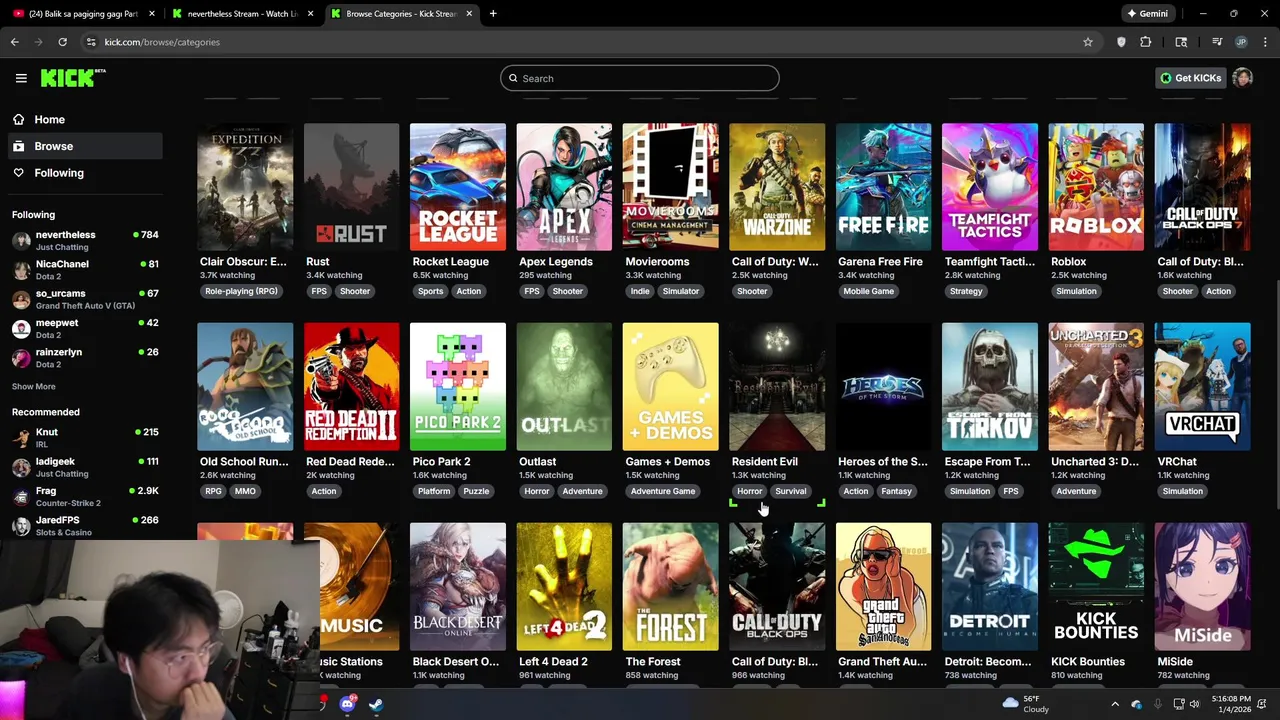
Task: Open the VRChat category cover
Action: tap(1202, 387)
